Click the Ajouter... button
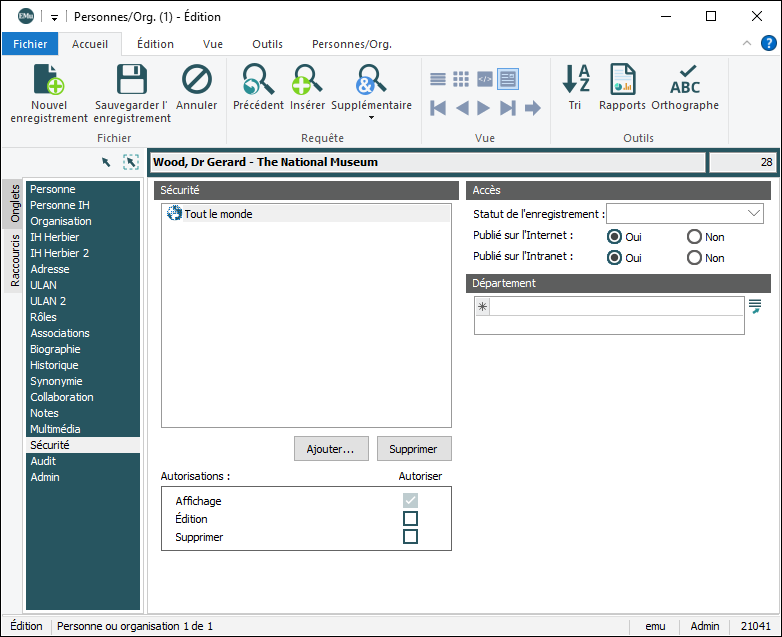Viewport: 782px width, 637px height. pyautogui.click(x=331, y=449)
